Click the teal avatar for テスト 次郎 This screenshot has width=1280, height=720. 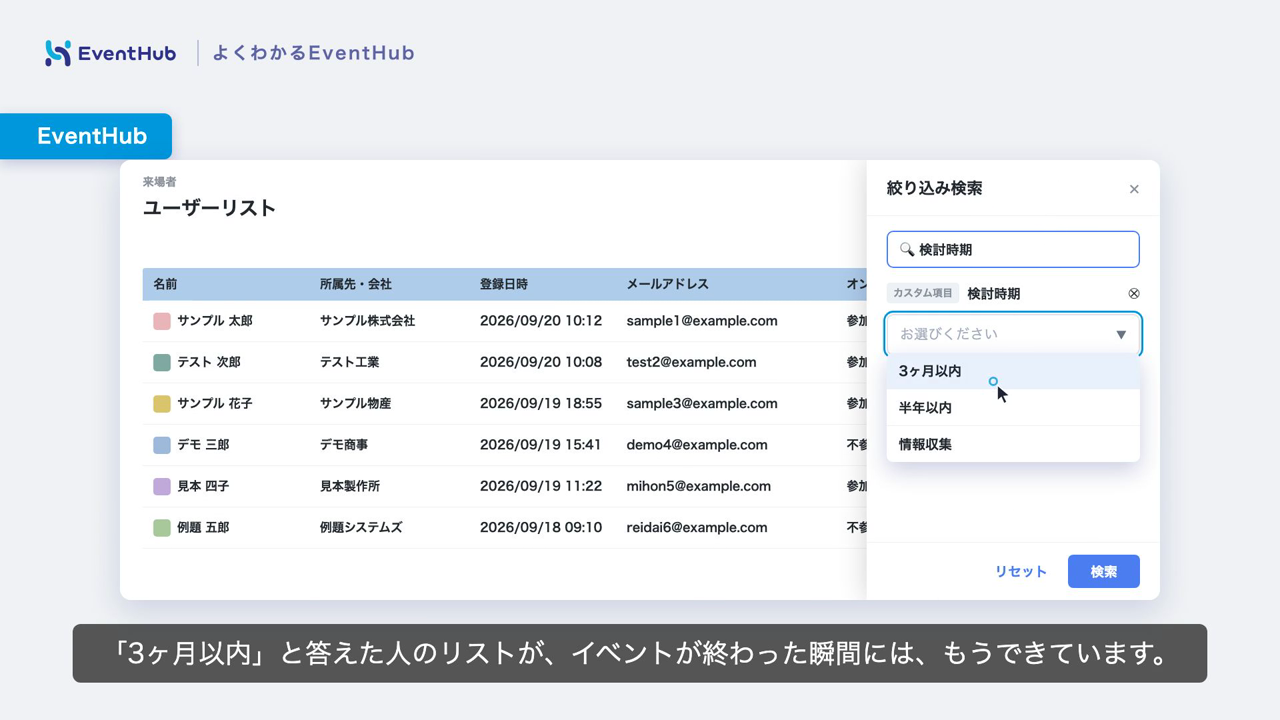point(162,362)
